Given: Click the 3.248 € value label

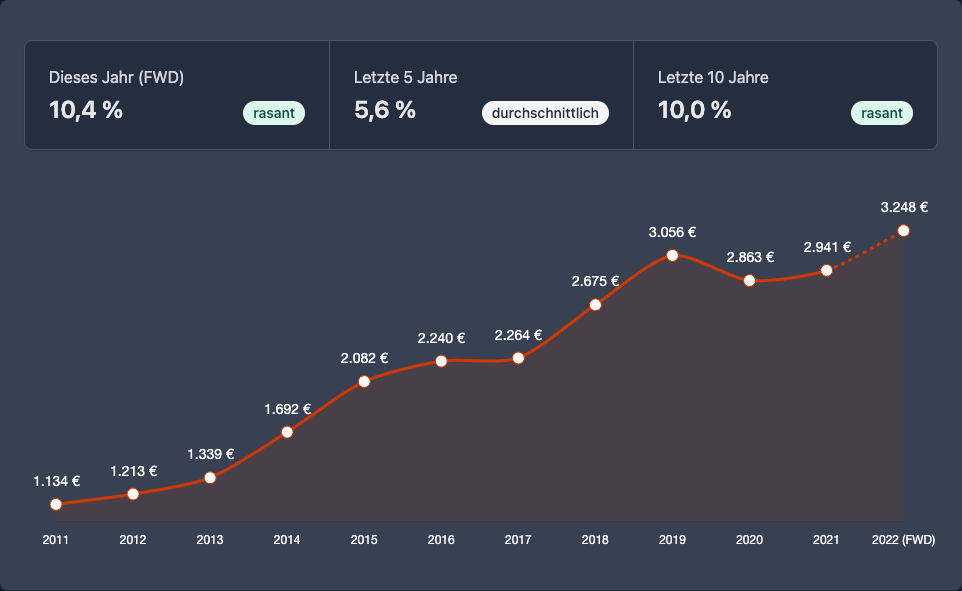Looking at the screenshot, I should tap(904, 208).
